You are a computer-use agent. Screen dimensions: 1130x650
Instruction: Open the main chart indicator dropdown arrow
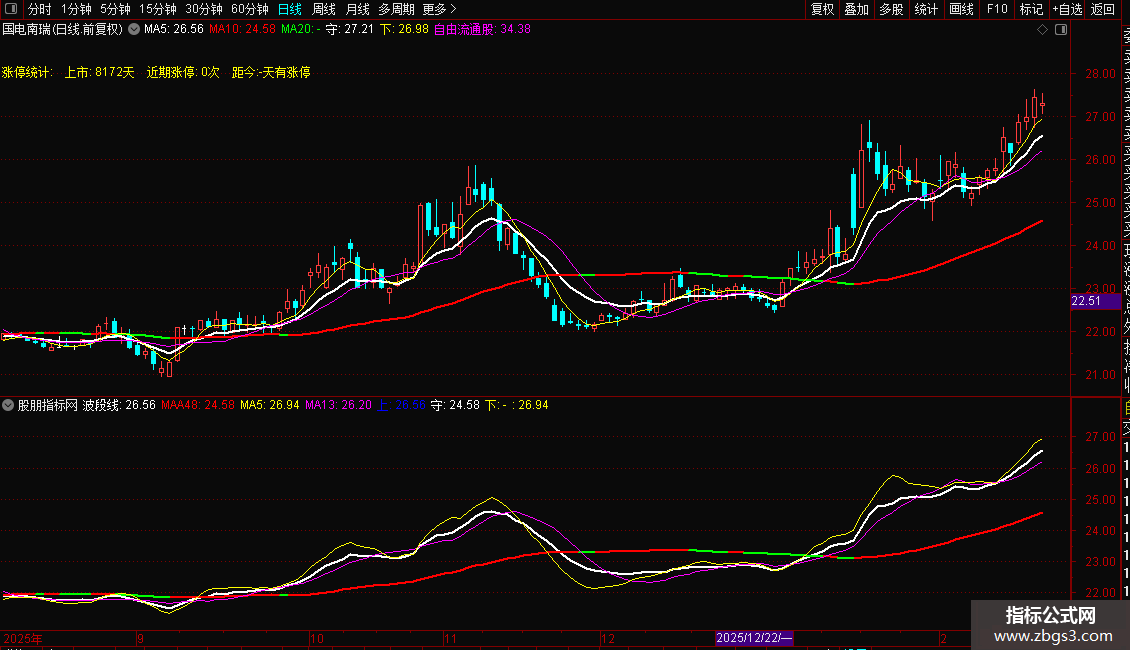coord(134,30)
